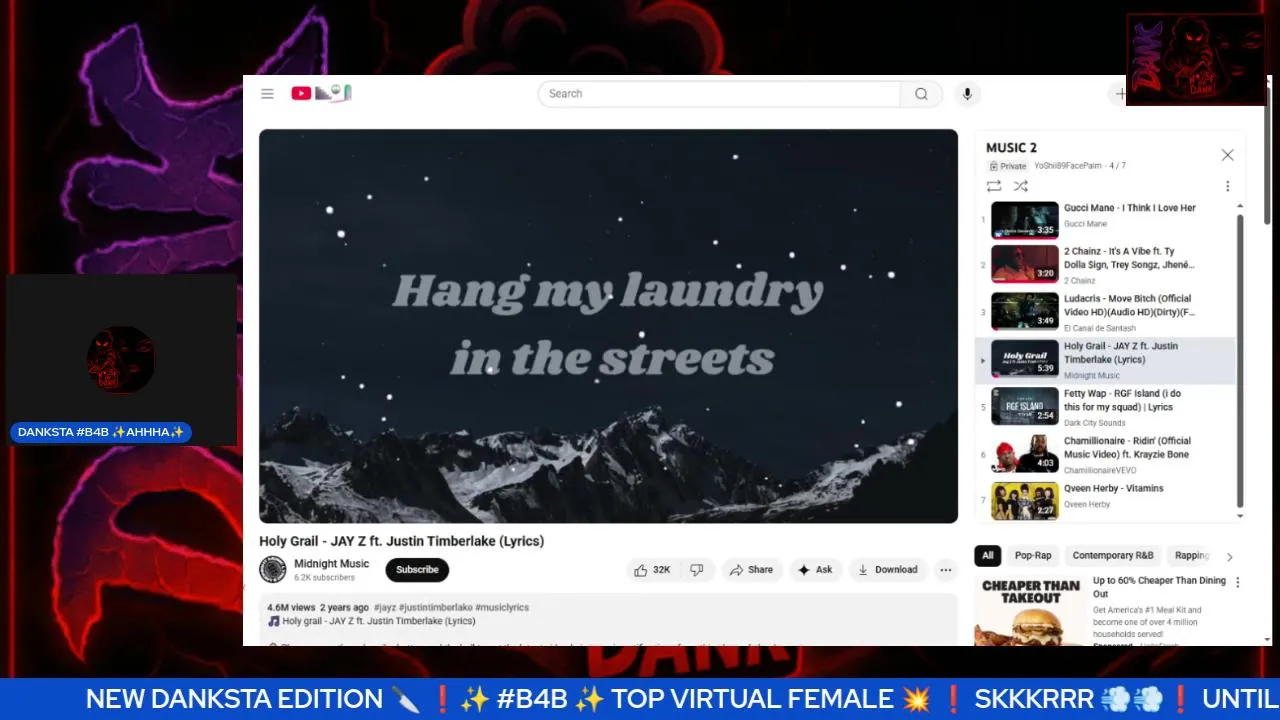Viewport: 1280px width, 720px height.
Task: Click the red DANK logo top right
Action: [1196, 59]
